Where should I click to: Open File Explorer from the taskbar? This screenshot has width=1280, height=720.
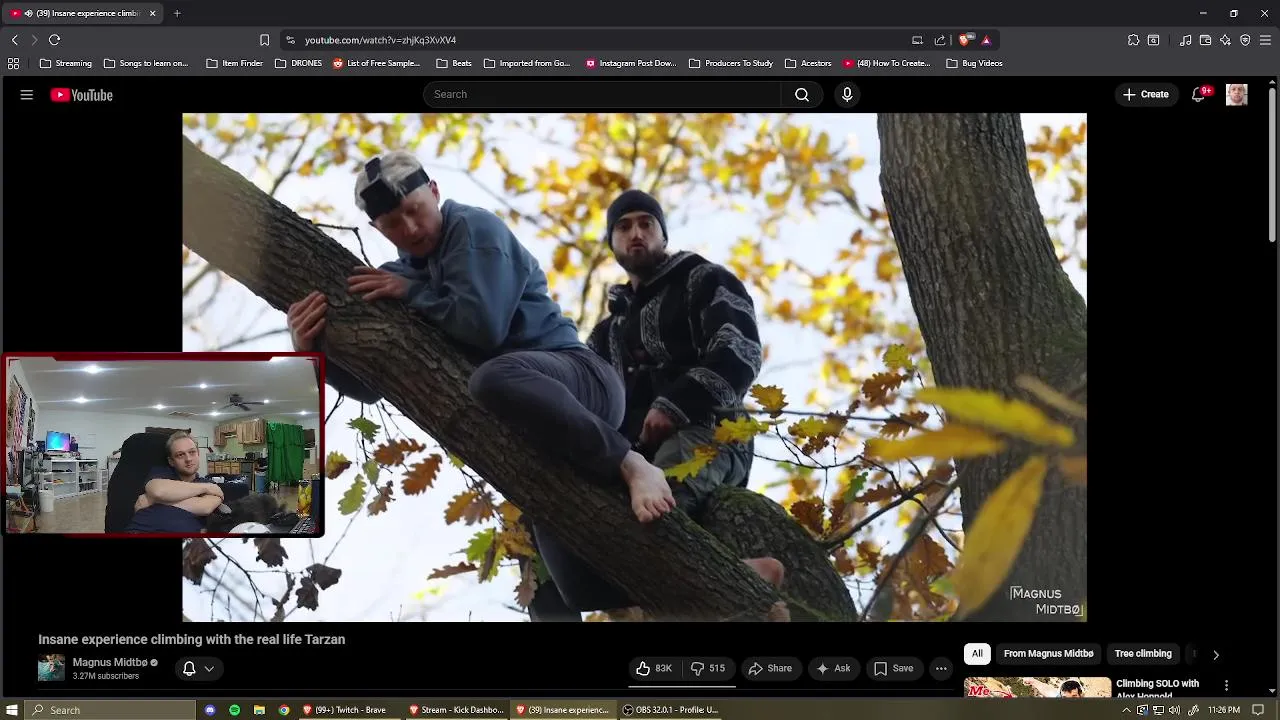(x=259, y=710)
